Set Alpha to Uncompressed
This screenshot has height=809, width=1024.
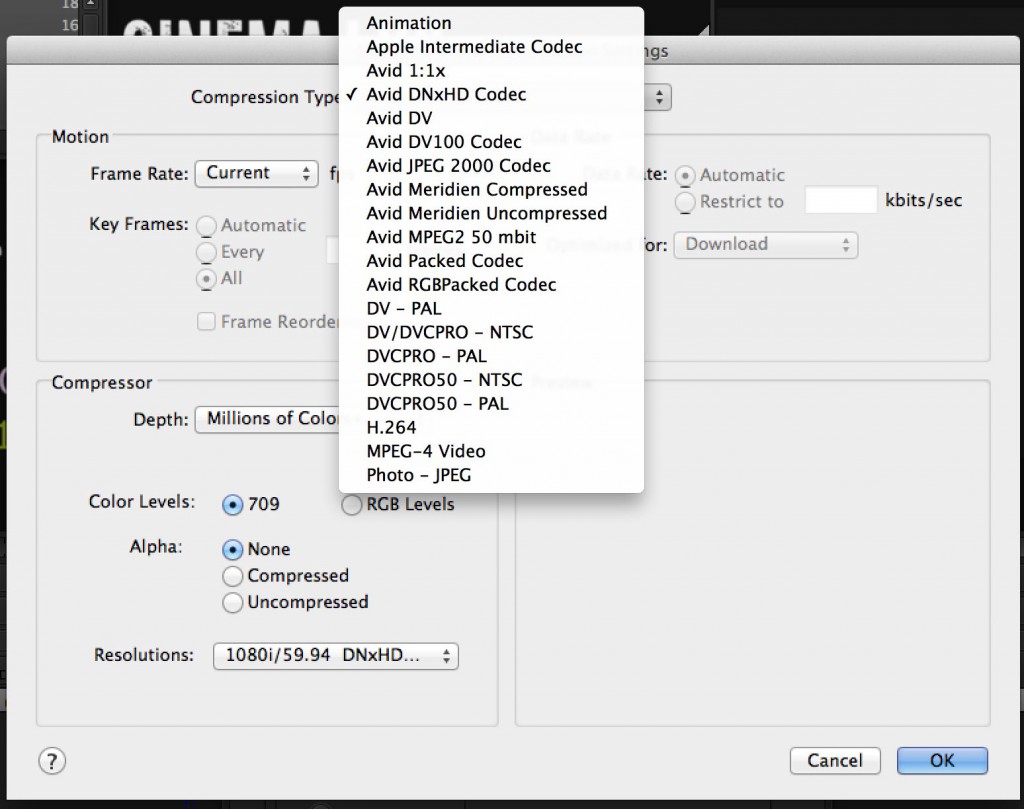tap(232, 603)
